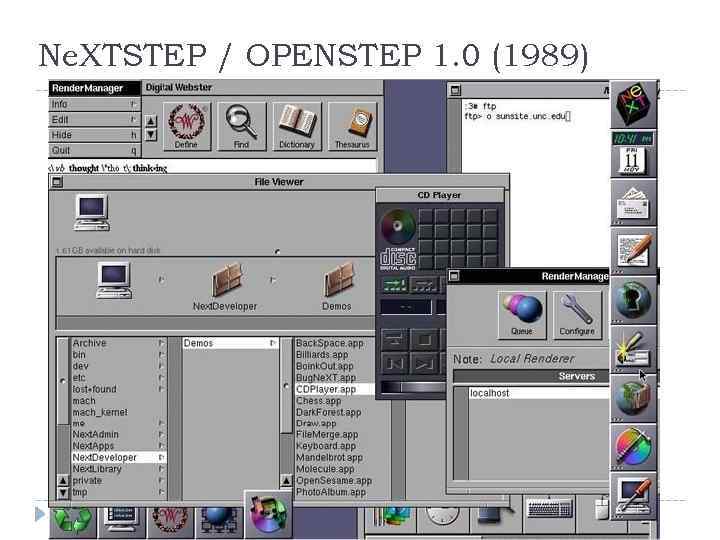The width and height of the screenshot is (720, 540).
Task: Open the Mail envelope dock icon
Action: pyautogui.click(x=633, y=202)
